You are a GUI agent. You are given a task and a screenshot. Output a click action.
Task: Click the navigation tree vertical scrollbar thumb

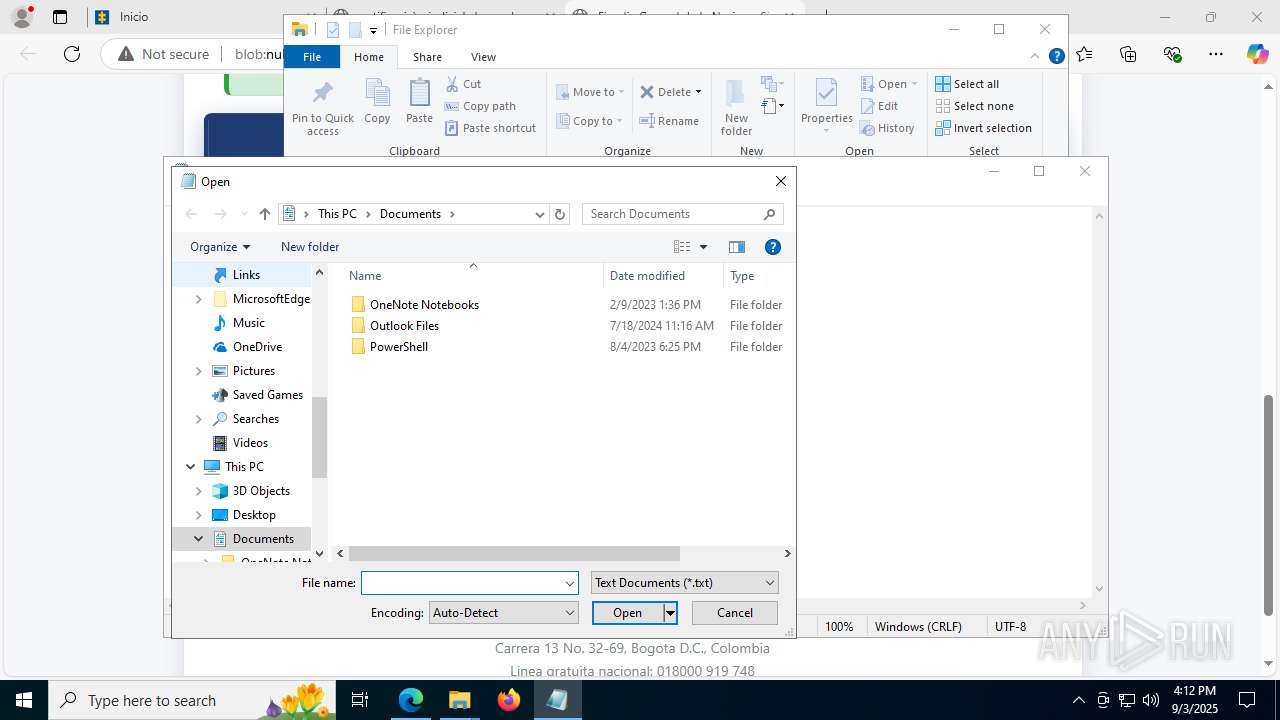(320, 437)
